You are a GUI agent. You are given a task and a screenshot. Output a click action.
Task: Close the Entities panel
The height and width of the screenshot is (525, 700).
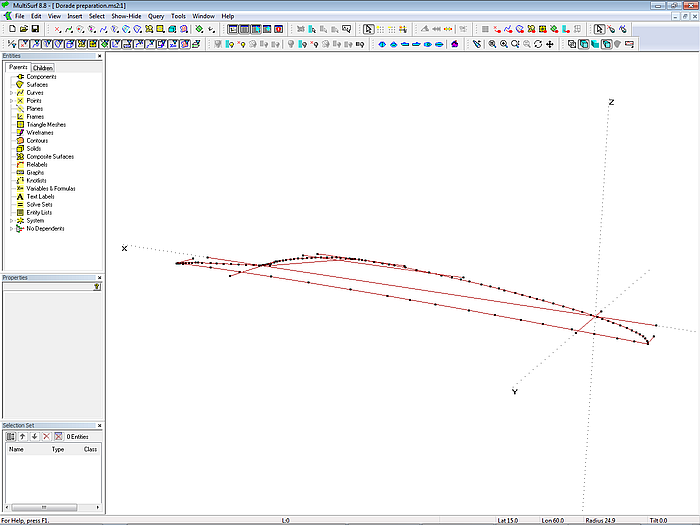[x=99, y=56]
